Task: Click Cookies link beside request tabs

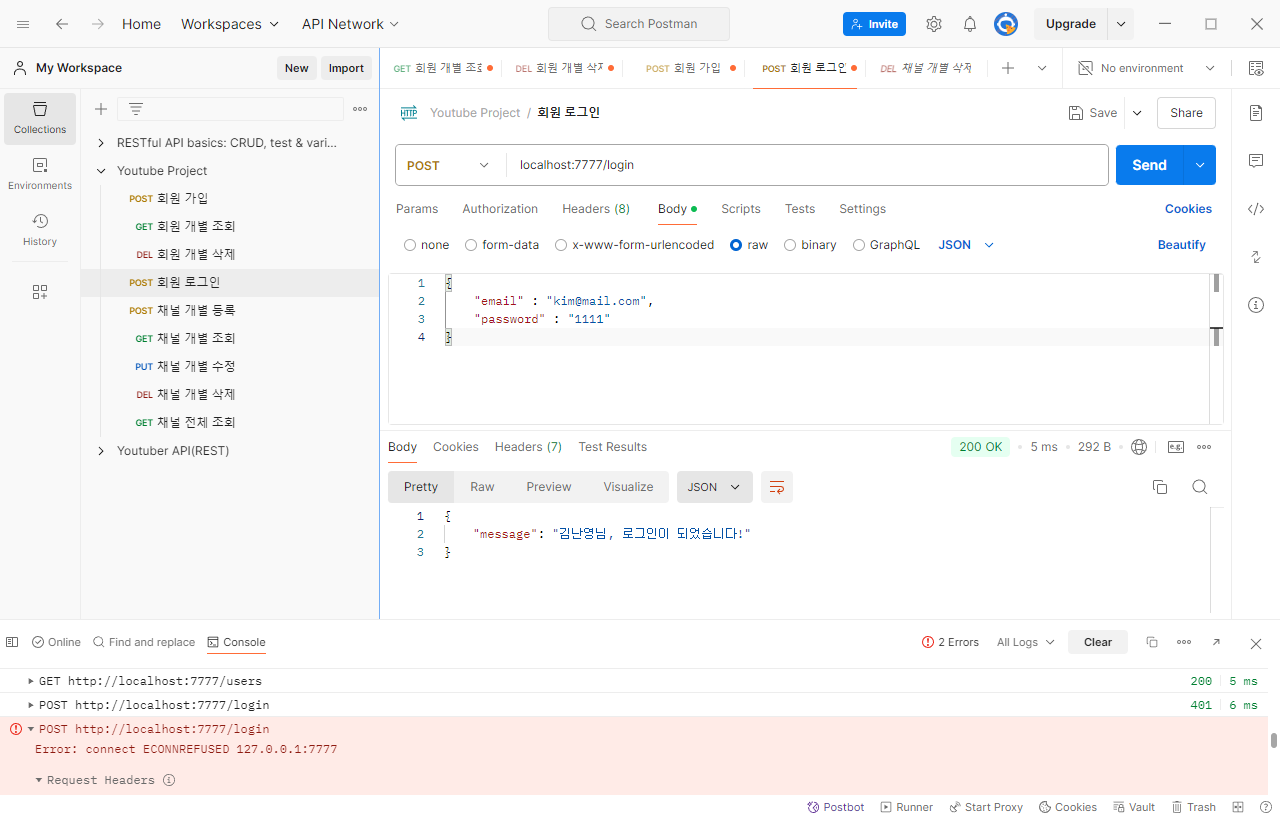Action: pos(1188,209)
